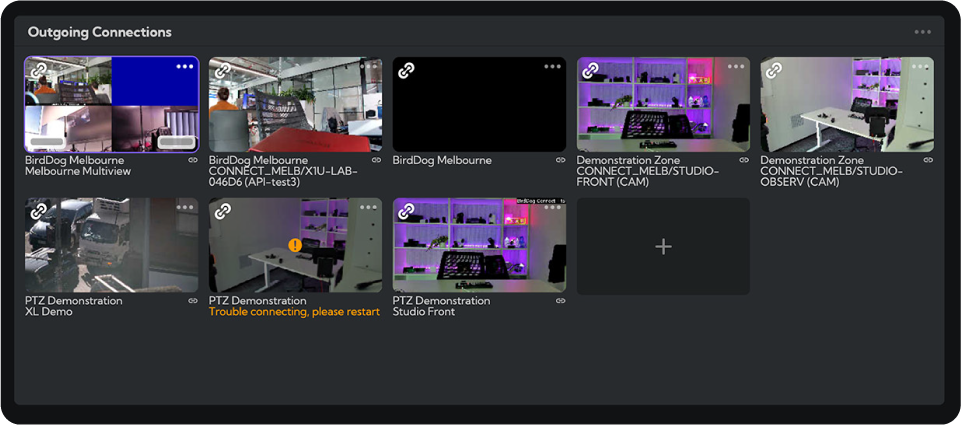Click small link icon beside Studio Front label

560,301
